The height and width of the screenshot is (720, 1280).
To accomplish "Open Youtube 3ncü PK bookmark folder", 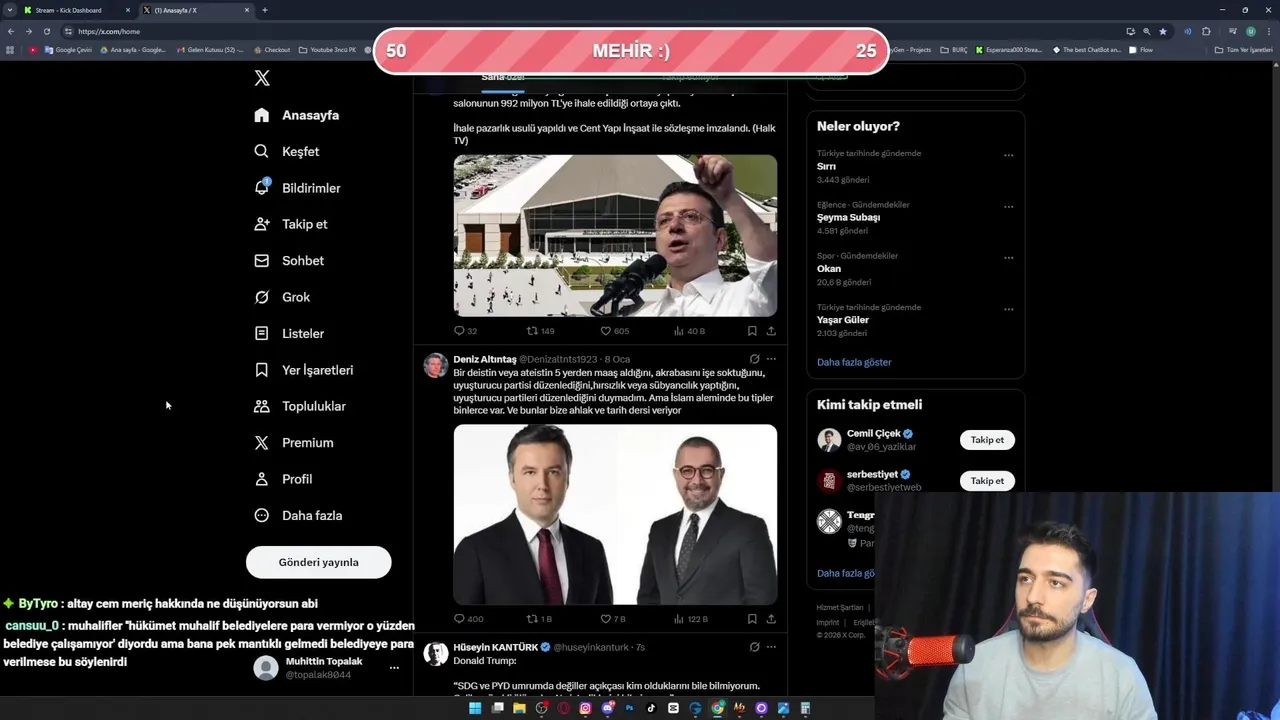I will point(327,49).
